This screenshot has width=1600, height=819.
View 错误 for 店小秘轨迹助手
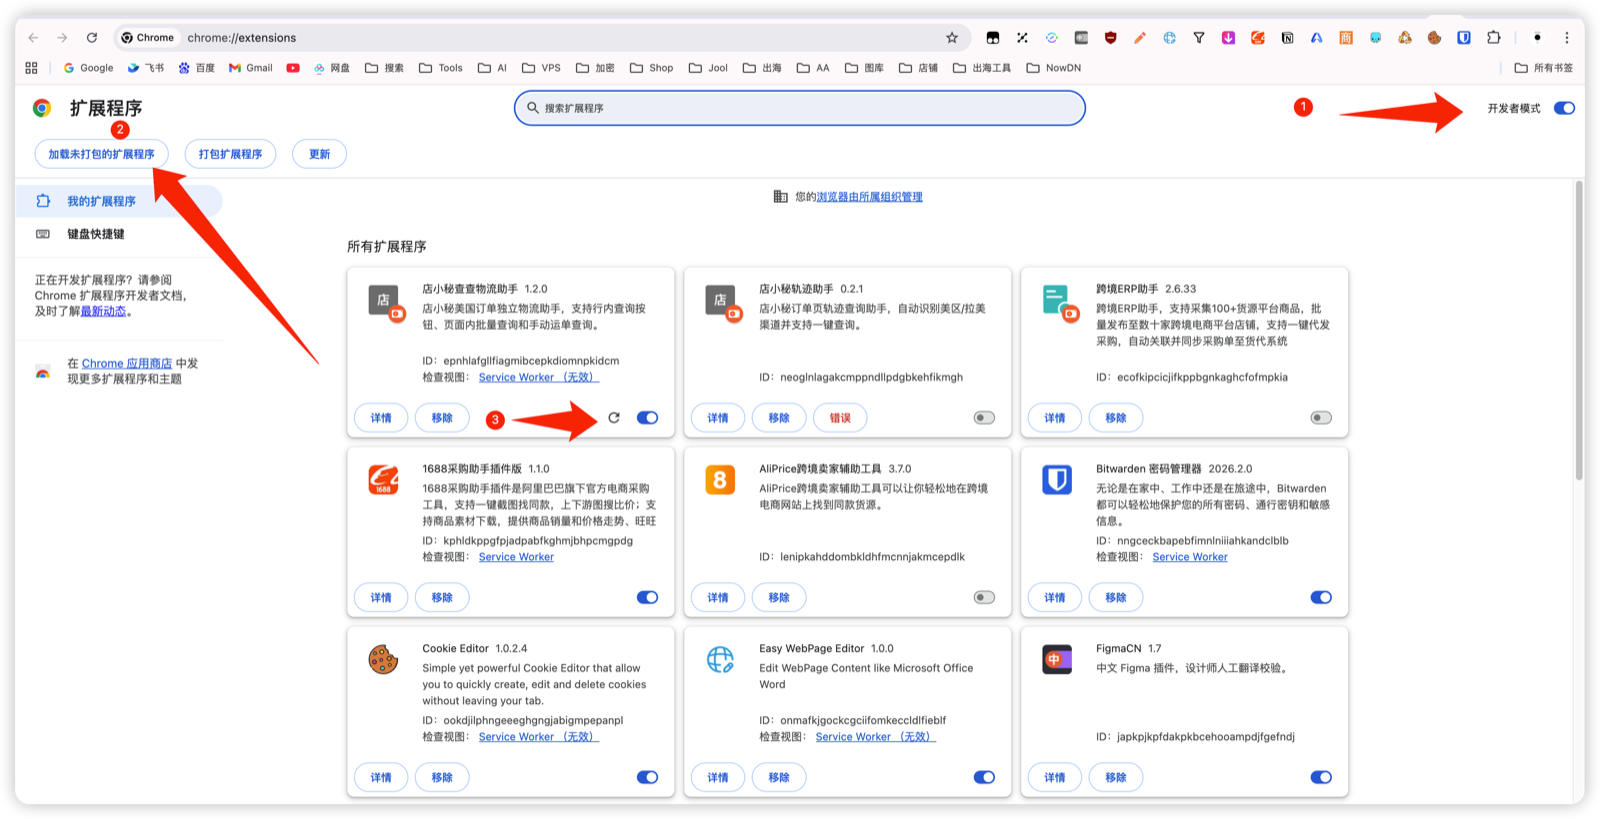[840, 418]
